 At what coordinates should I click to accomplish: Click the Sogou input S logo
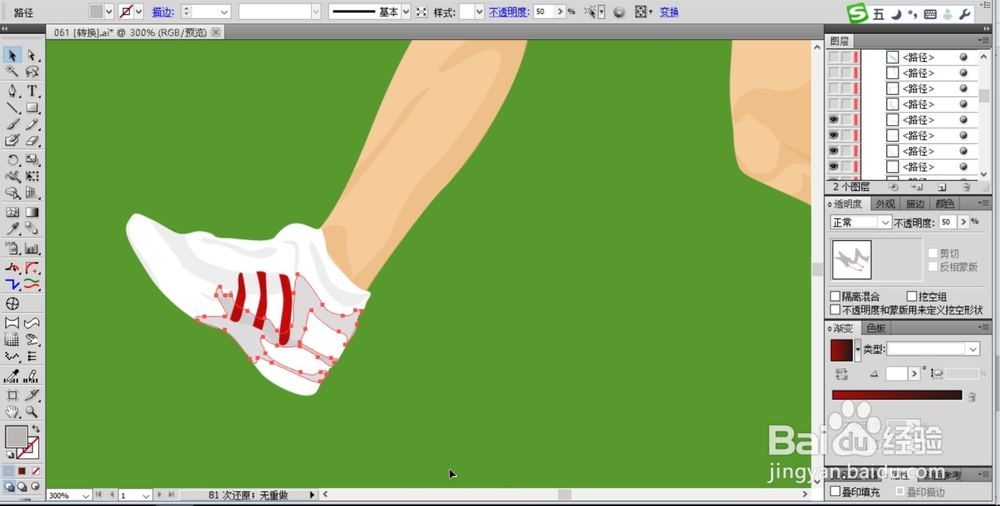[x=857, y=13]
